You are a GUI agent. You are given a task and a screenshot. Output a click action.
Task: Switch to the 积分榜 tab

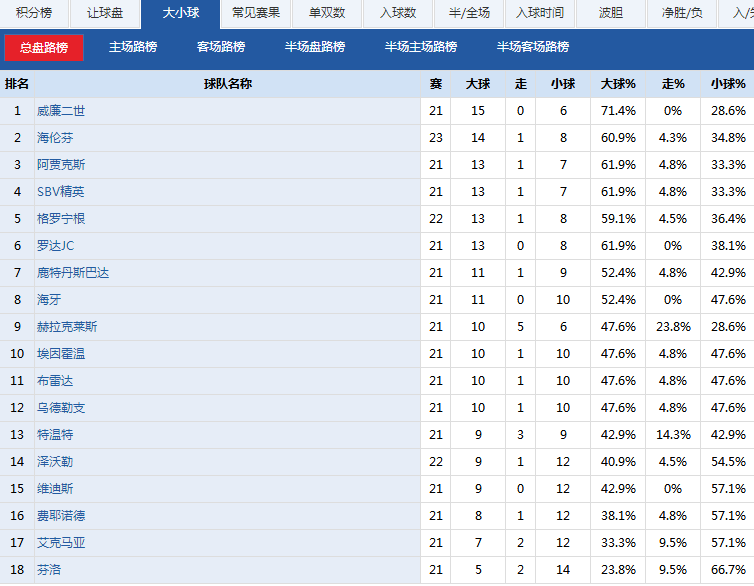tap(34, 13)
